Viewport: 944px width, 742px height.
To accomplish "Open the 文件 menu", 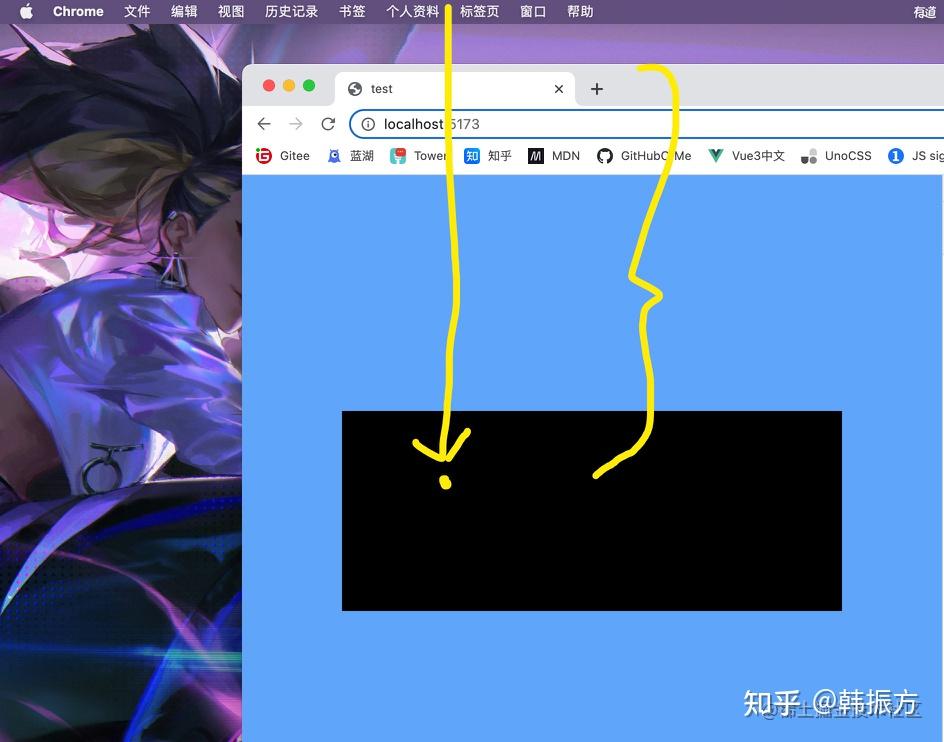I will 137,11.
